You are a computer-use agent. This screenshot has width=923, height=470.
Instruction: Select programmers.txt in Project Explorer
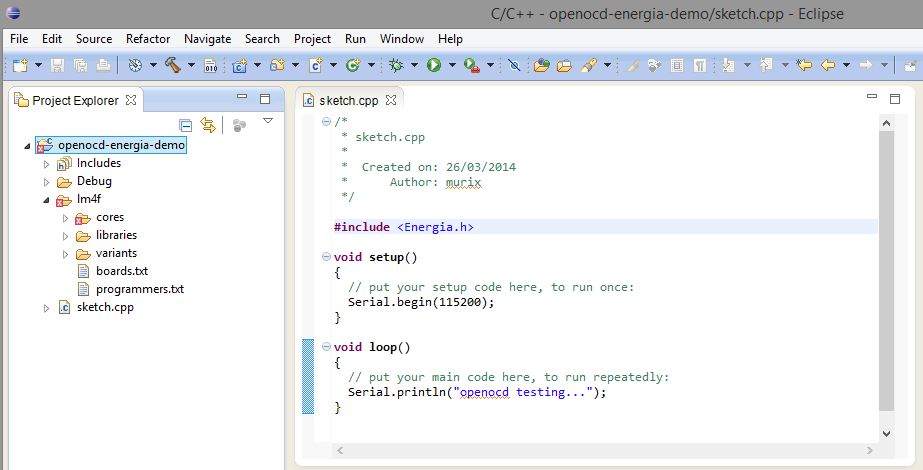[140, 289]
